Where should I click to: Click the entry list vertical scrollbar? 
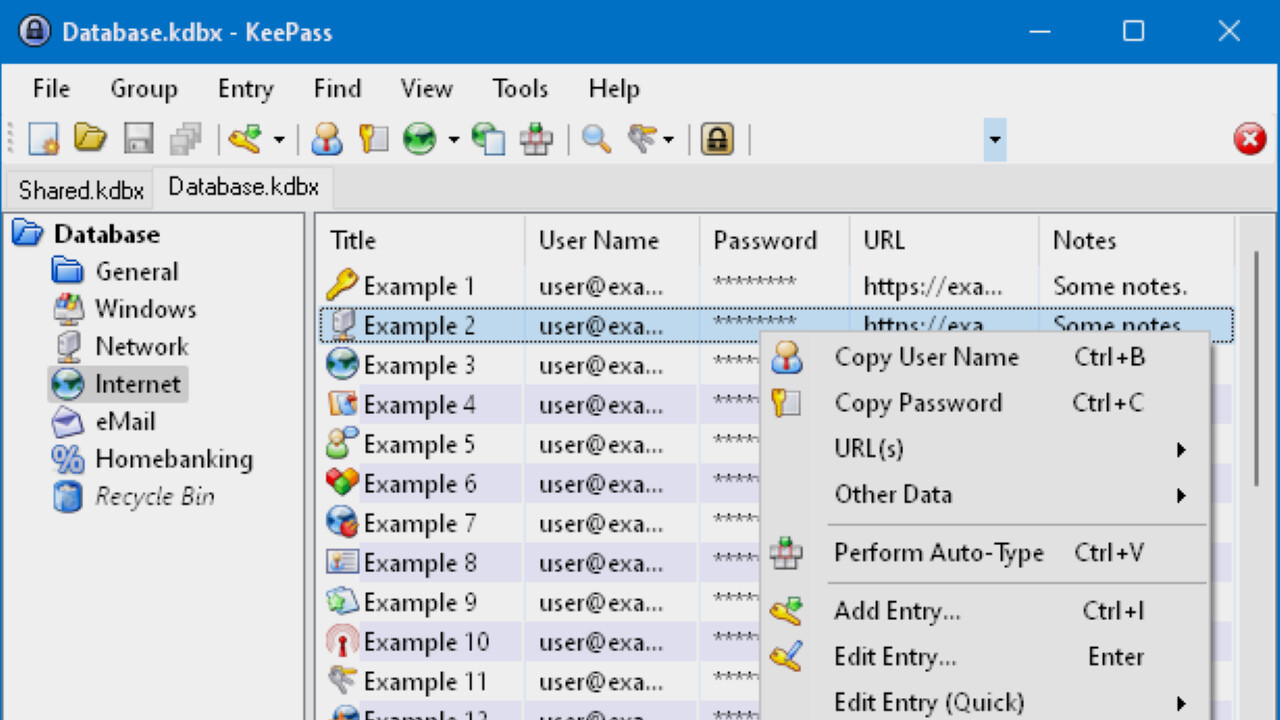[x=1257, y=368]
